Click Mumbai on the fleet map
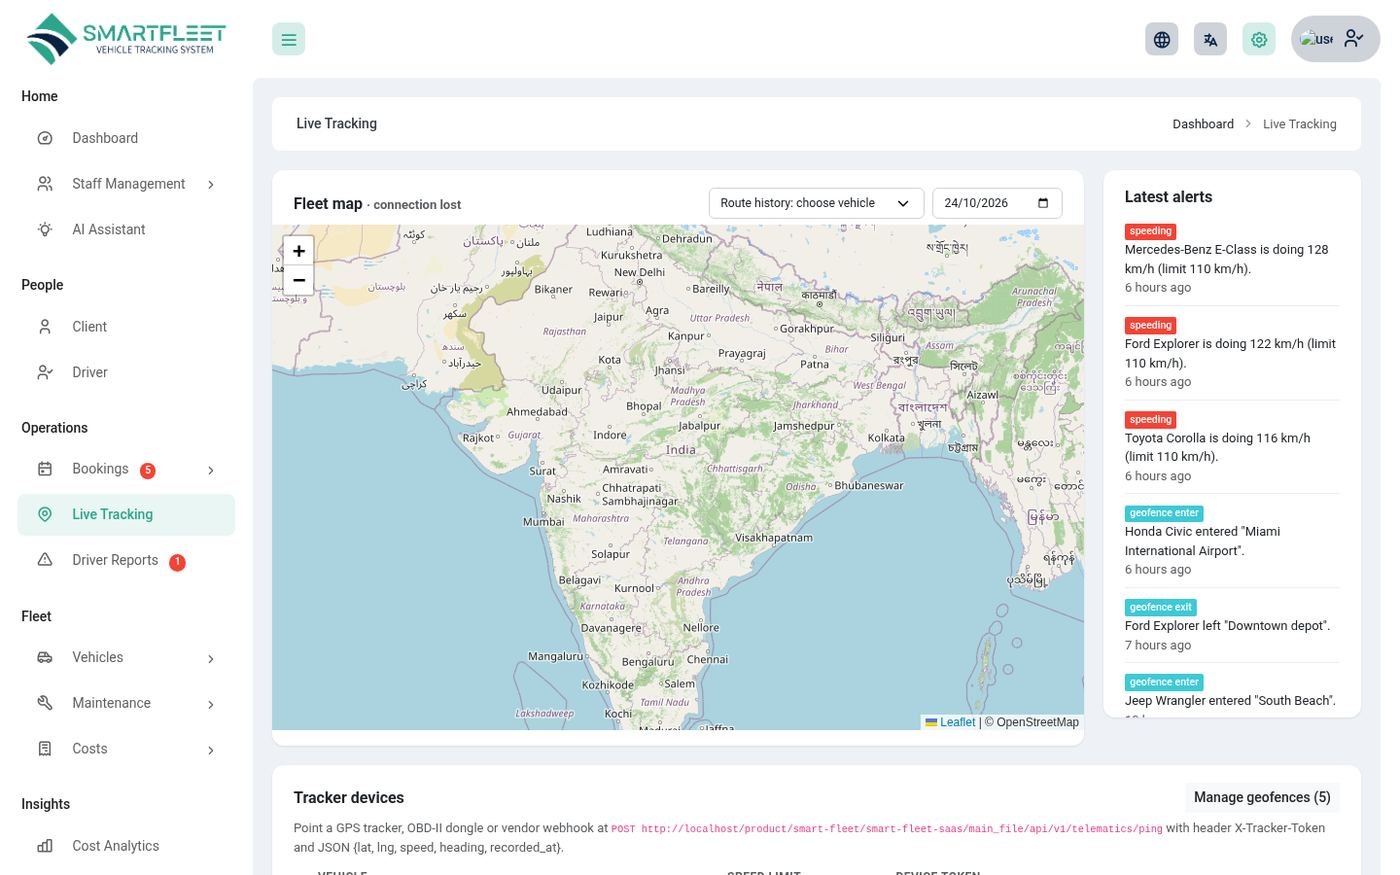The width and height of the screenshot is (1400, 875). [543, 522]
